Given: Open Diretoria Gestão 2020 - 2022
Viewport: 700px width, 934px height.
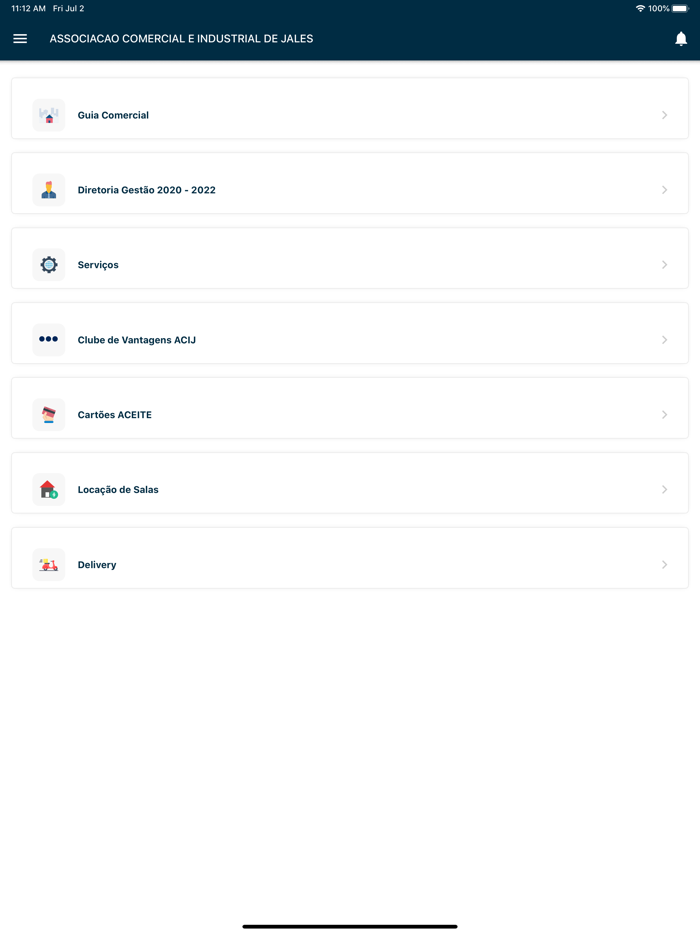Looking at the screenshot, I should (147, 190).
